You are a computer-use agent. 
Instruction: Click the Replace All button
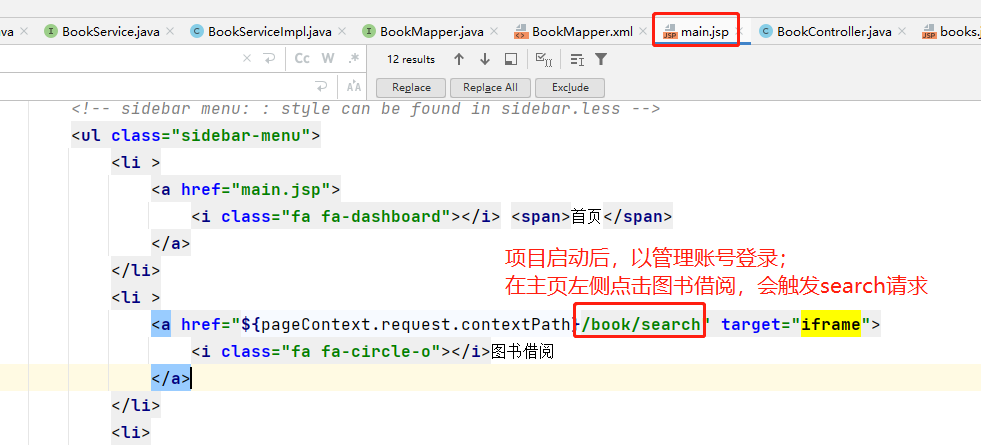point(490,88)
